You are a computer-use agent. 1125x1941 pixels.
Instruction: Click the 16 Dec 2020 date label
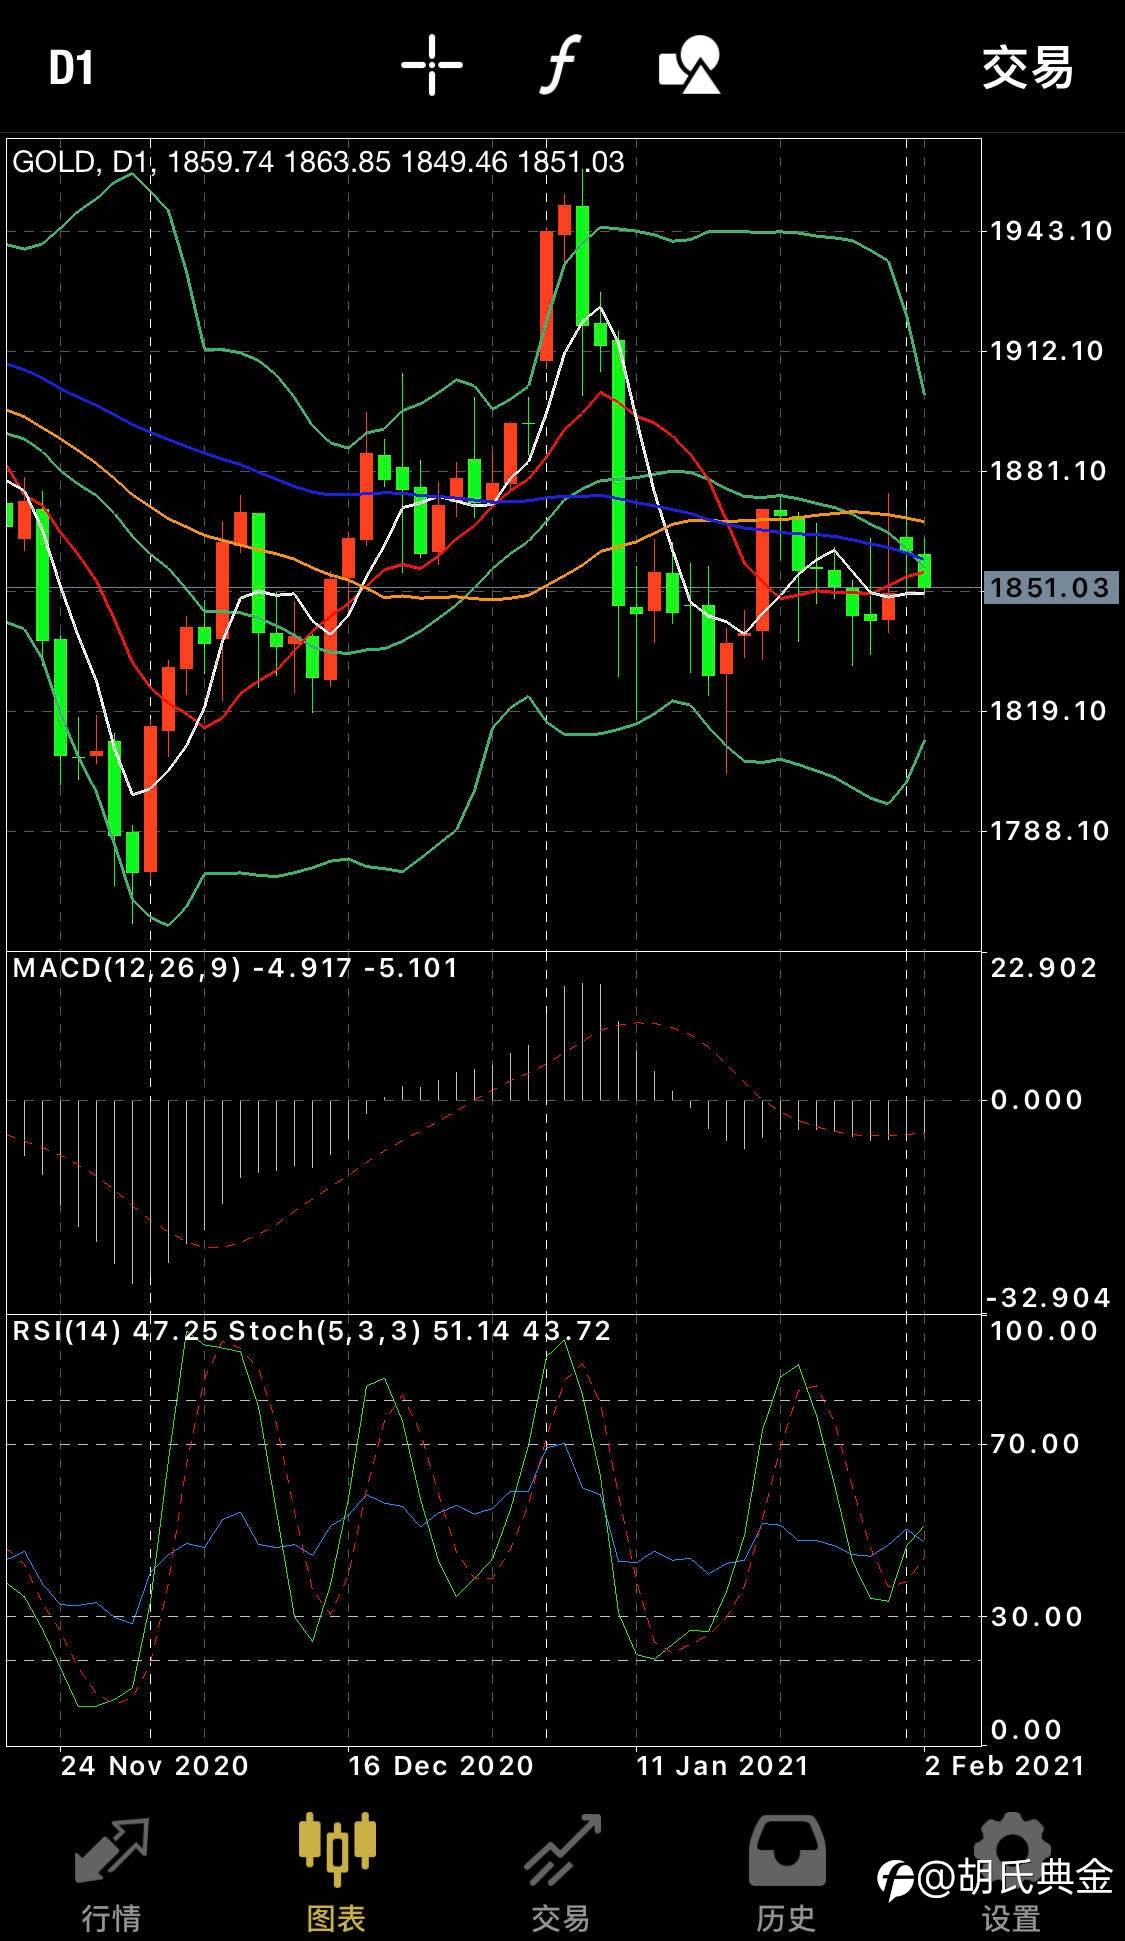pyautogui.click(x=441, y=1766)
